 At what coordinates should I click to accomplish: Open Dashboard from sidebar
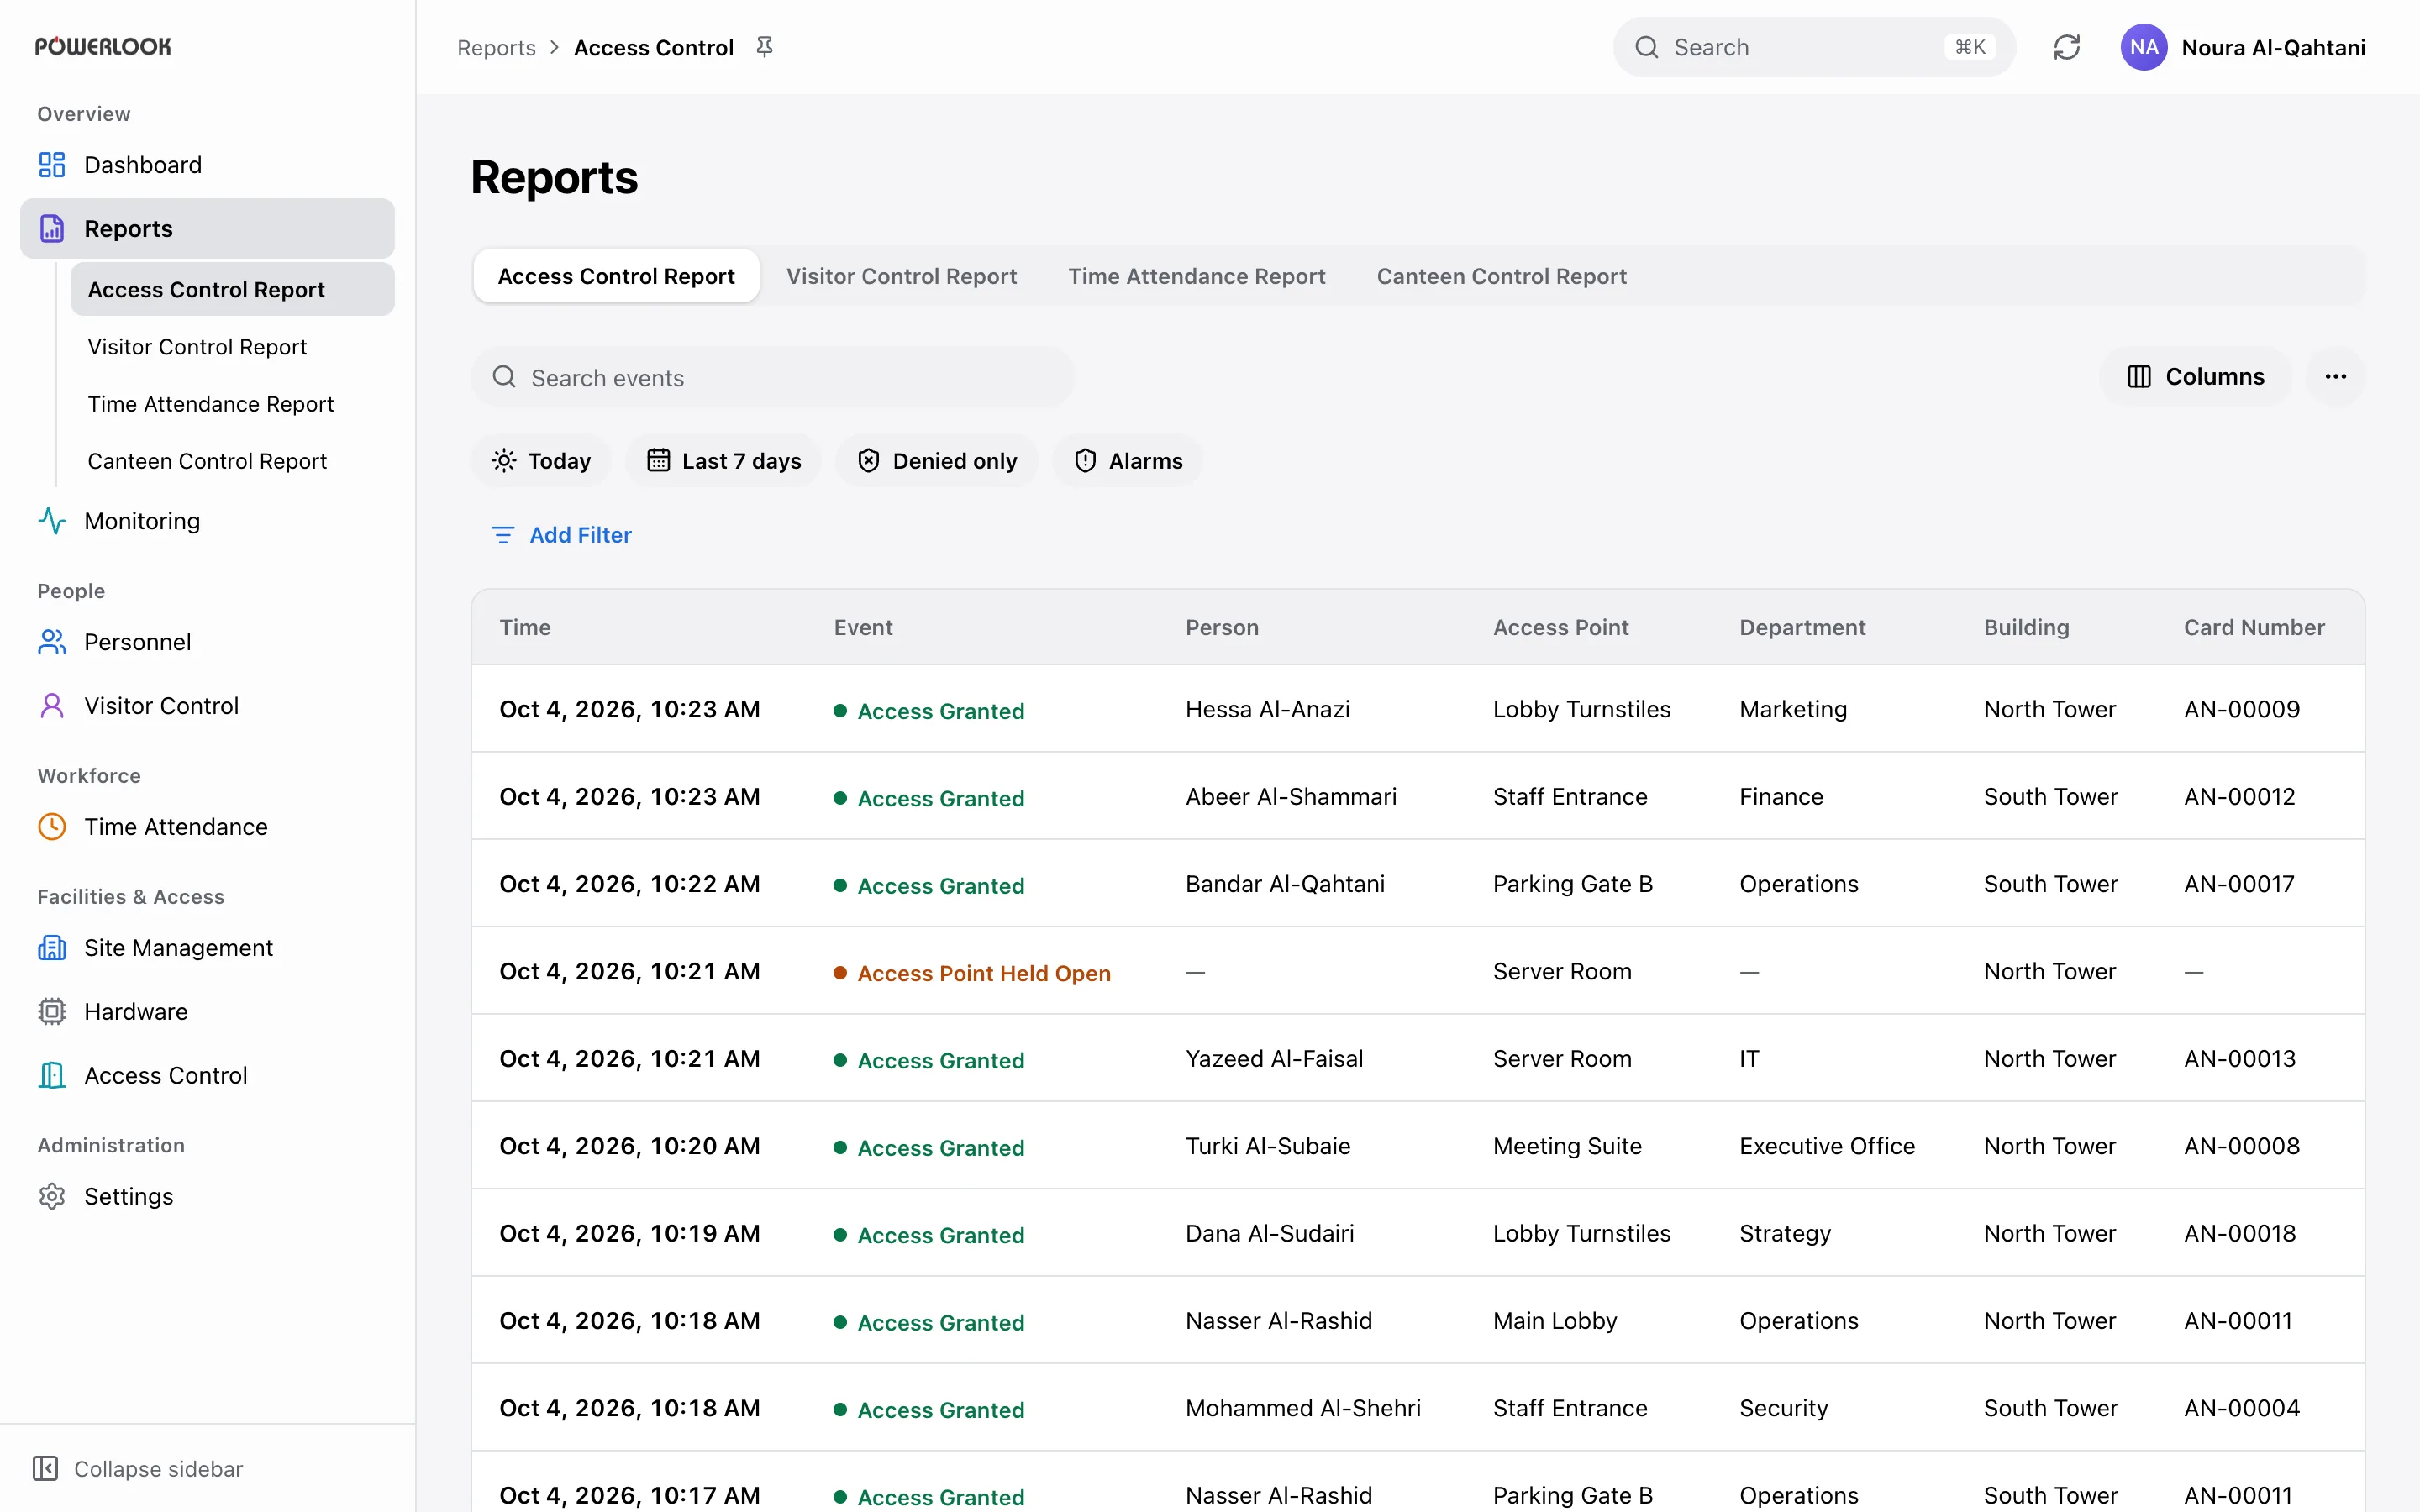point(207,165)
